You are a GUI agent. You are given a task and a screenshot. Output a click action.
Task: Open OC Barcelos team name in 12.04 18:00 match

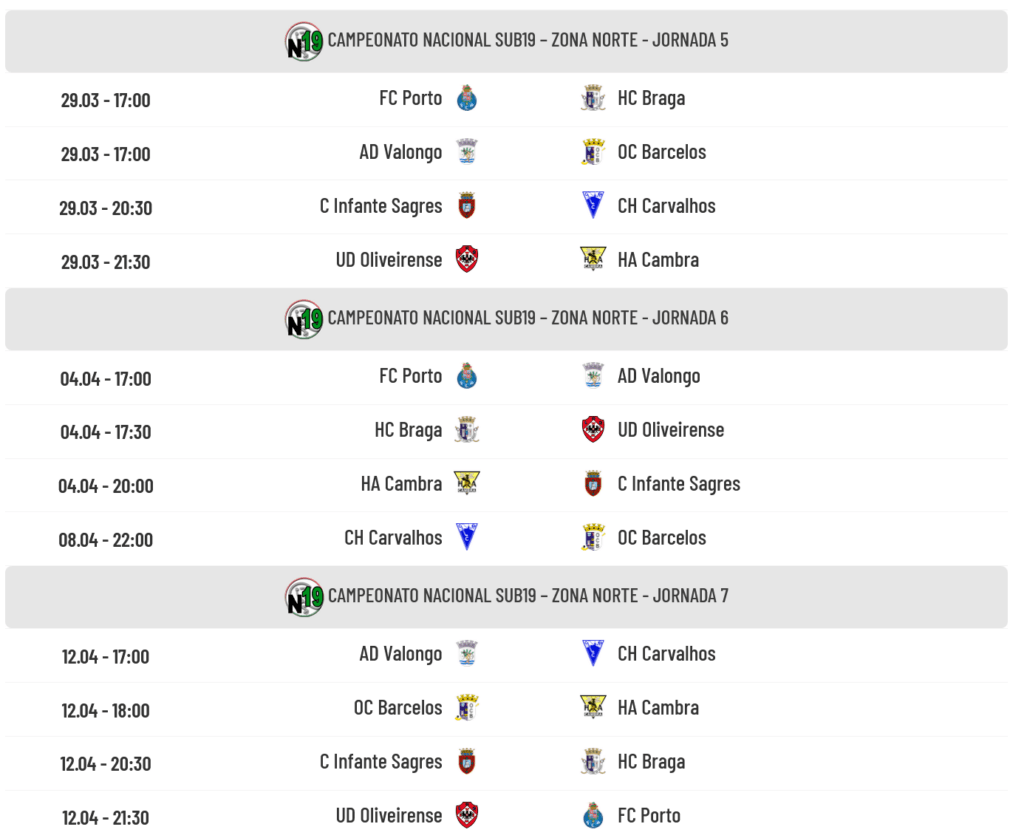(397, 708)
